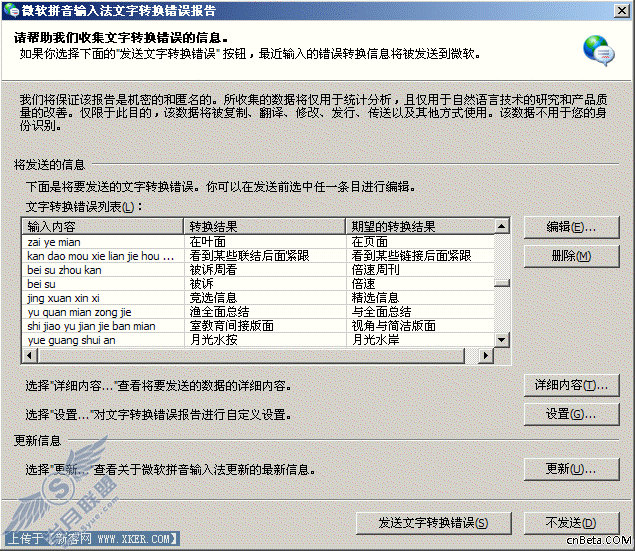Click the 不发送(D) button
The image size is (635, 551).
(571, 523)
